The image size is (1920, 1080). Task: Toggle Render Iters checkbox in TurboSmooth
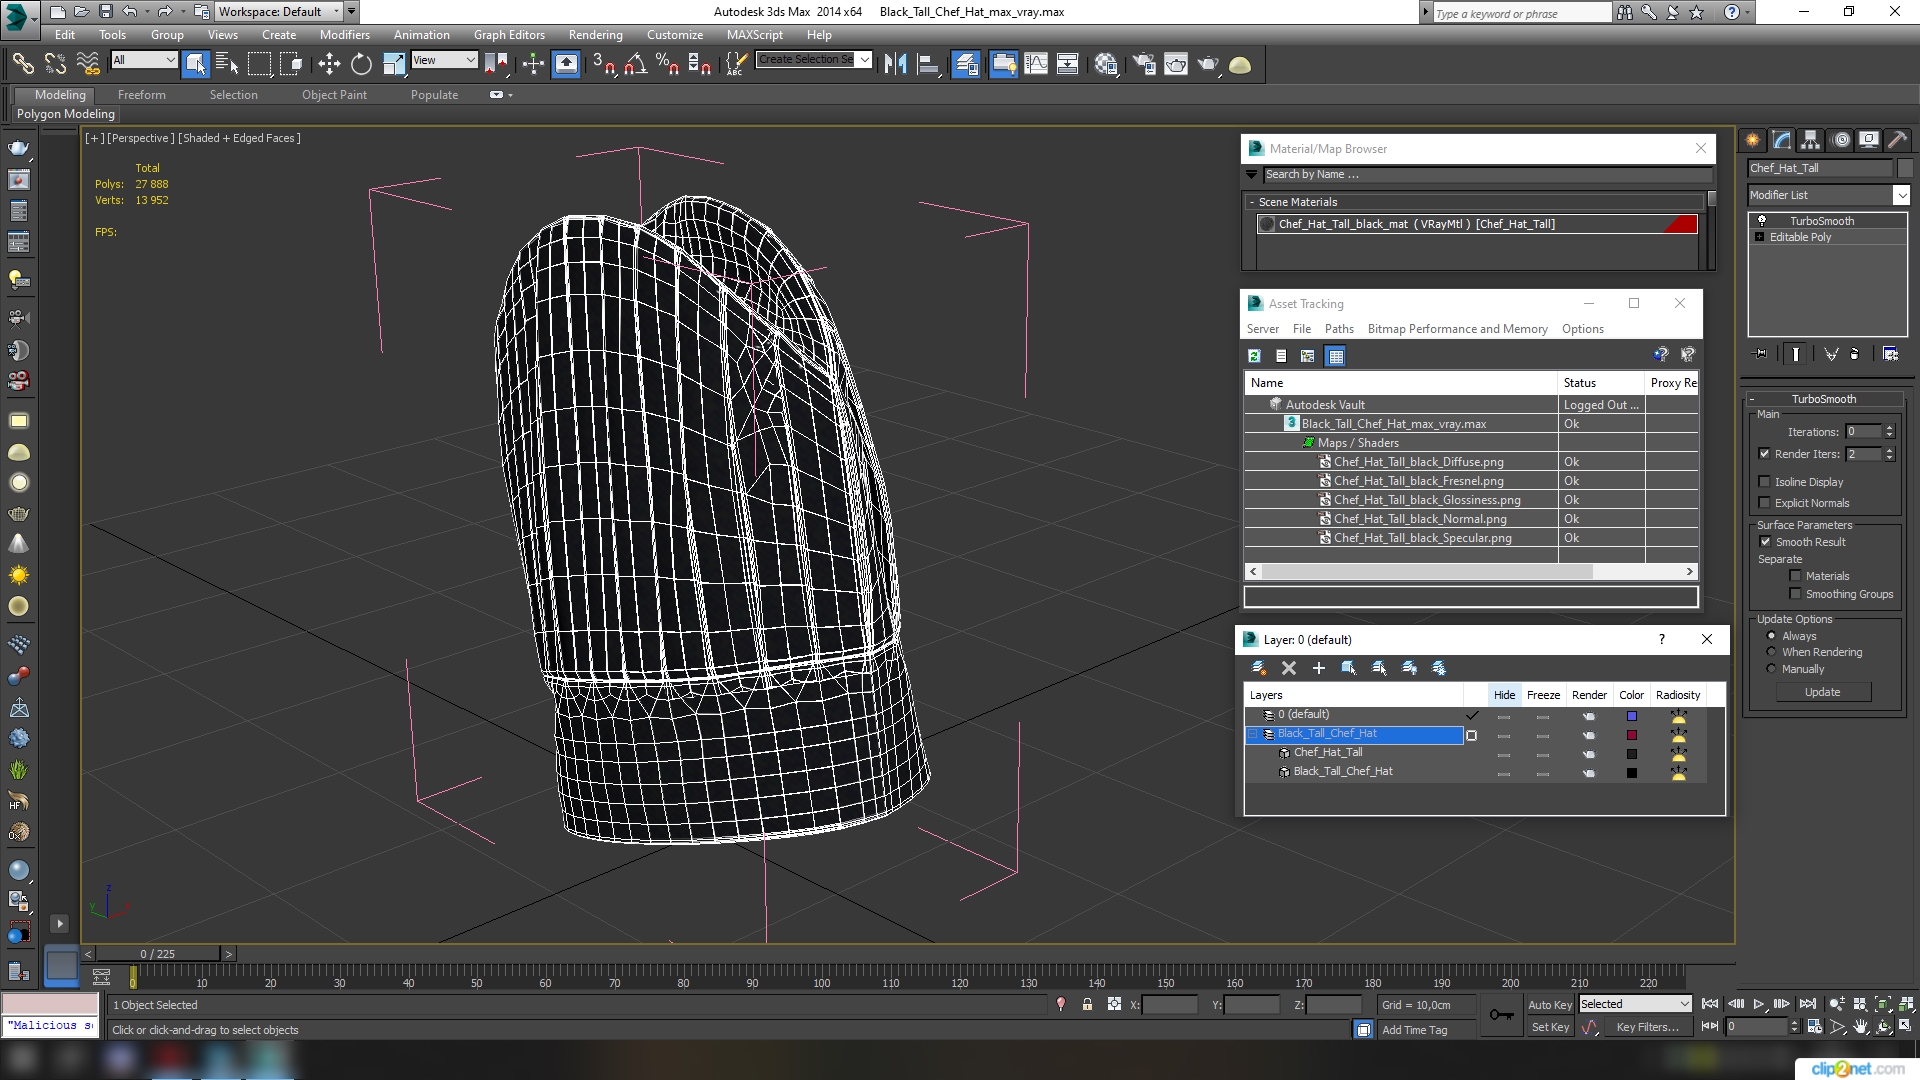click(1764, 454)
